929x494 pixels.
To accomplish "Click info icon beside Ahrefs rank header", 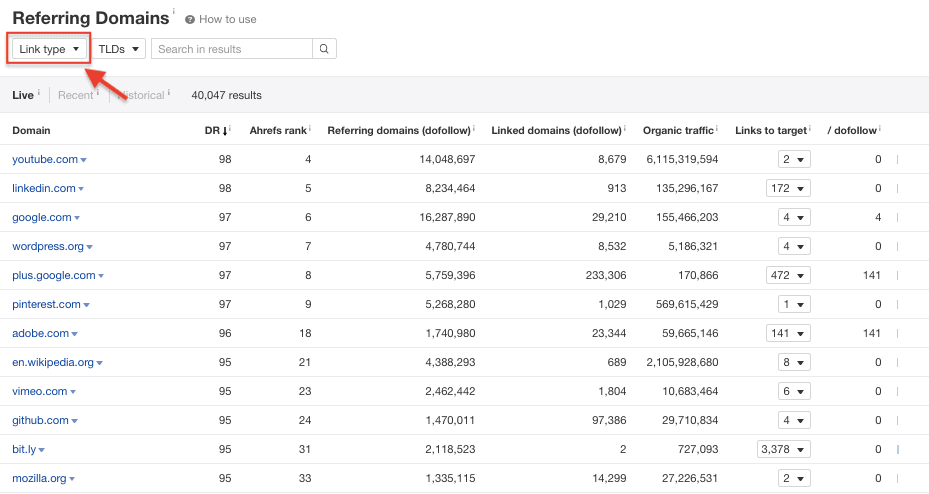I will [310, 129].
